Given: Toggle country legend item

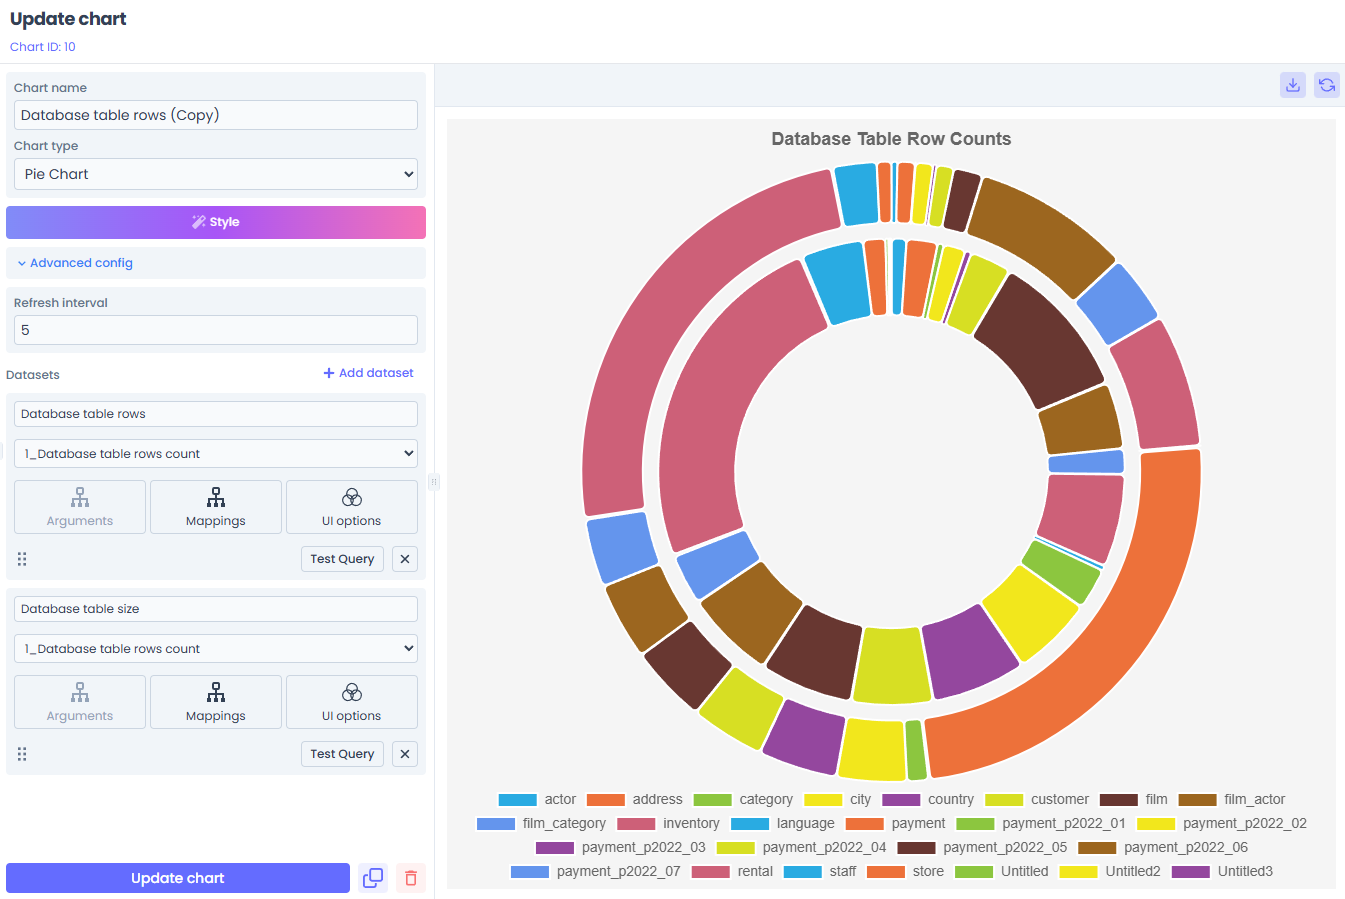Looking at the screenshot, I should pyautogui.click(x=927, y=799).
